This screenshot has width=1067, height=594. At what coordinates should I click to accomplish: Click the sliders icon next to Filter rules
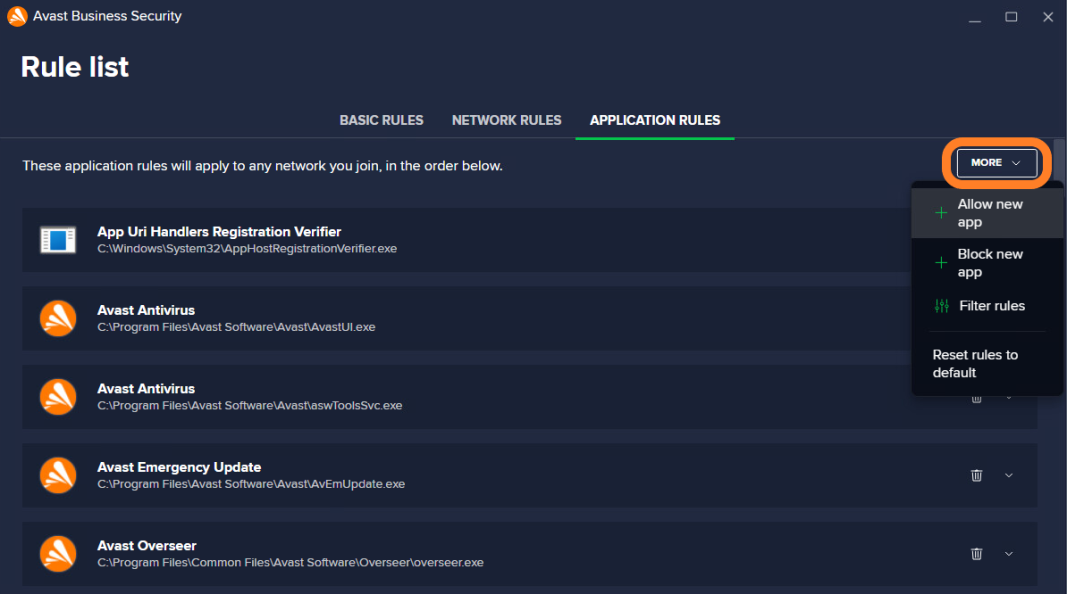942,306
